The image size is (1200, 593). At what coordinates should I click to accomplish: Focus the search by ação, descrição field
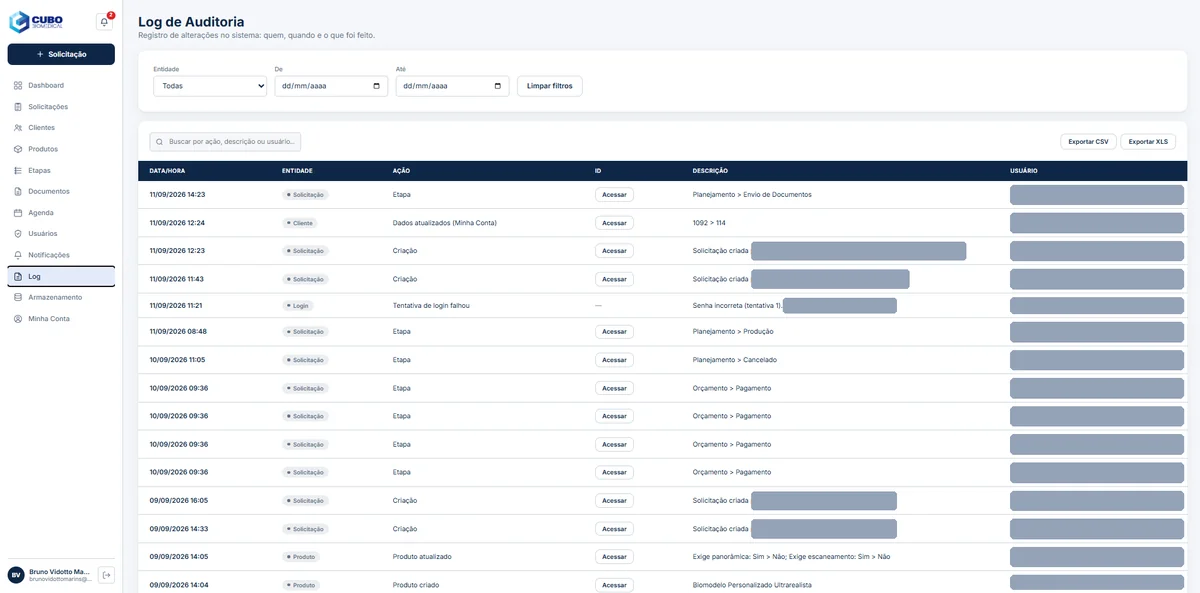(x=225, y=142)
